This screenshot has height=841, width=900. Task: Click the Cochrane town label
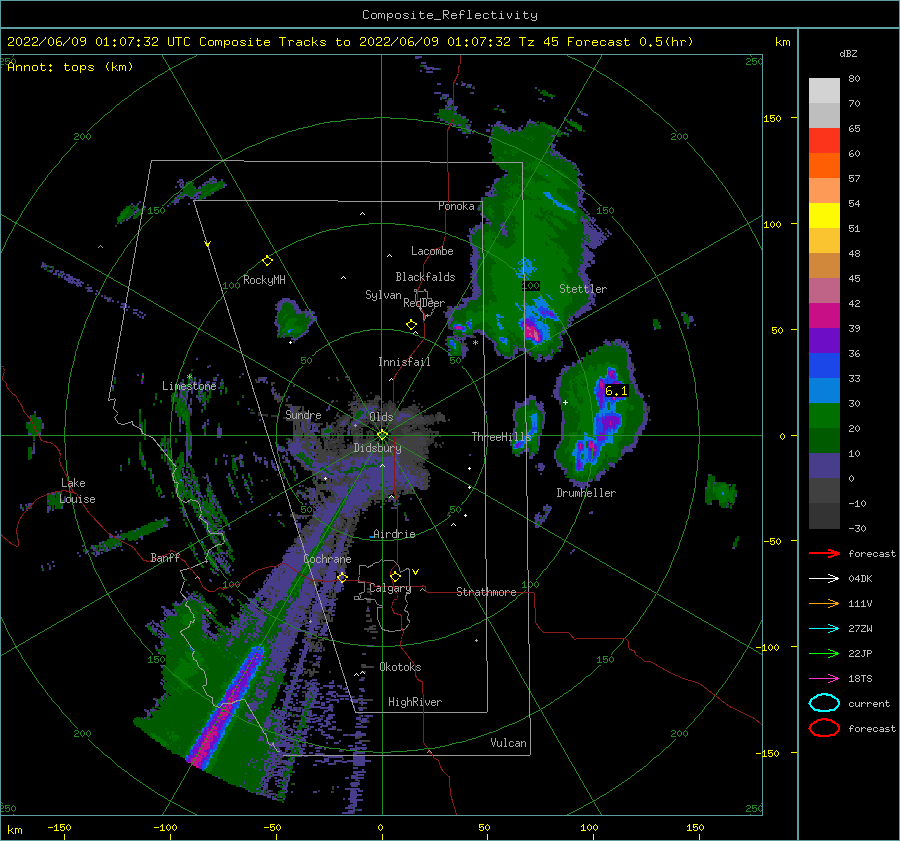(327, 559)
